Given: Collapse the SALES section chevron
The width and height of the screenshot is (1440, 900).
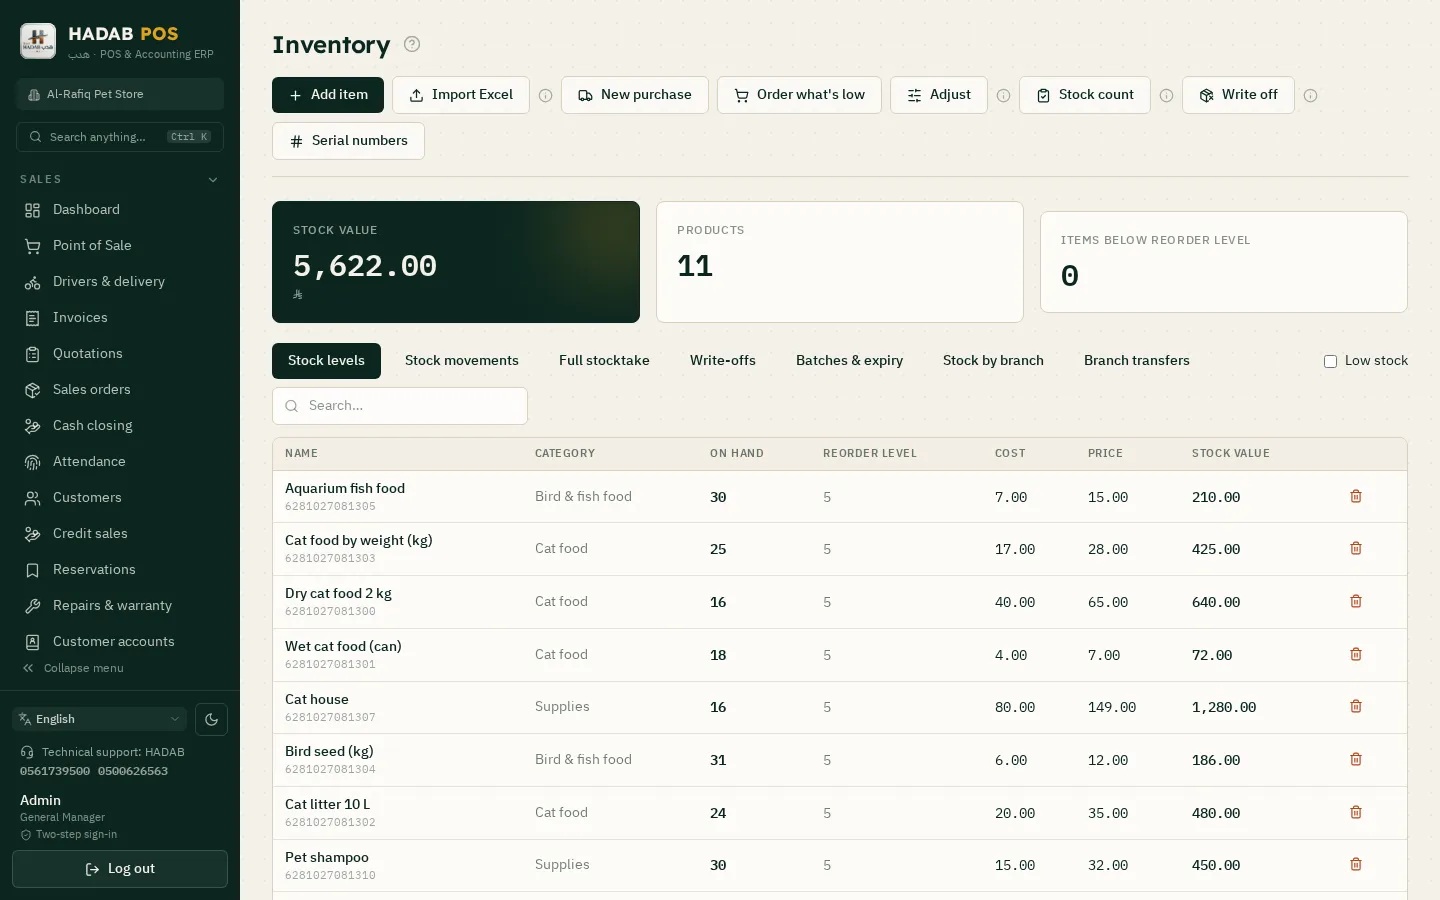Looking at the screenshot, I should tap(212, 180).
